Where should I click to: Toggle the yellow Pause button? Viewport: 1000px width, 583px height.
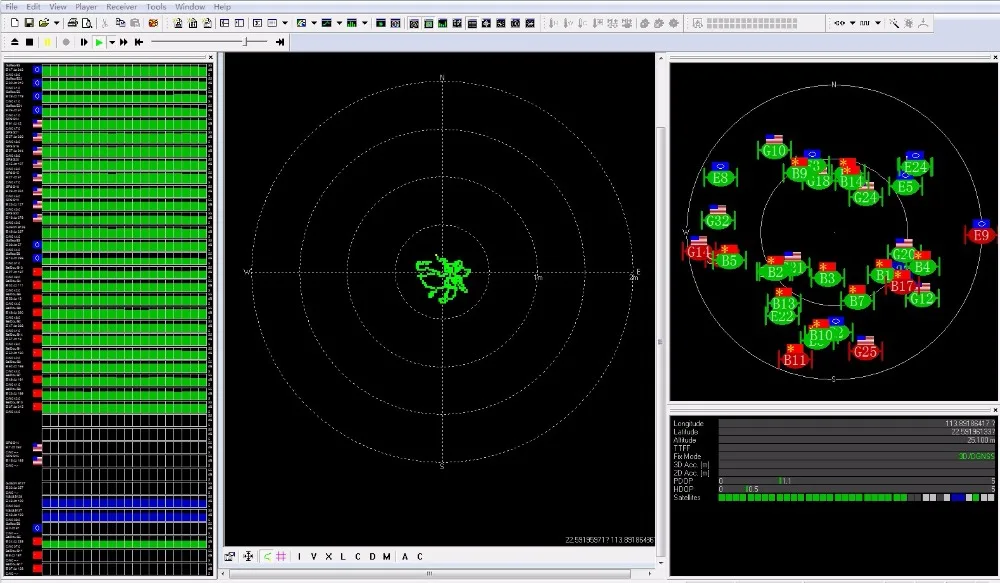47,42
